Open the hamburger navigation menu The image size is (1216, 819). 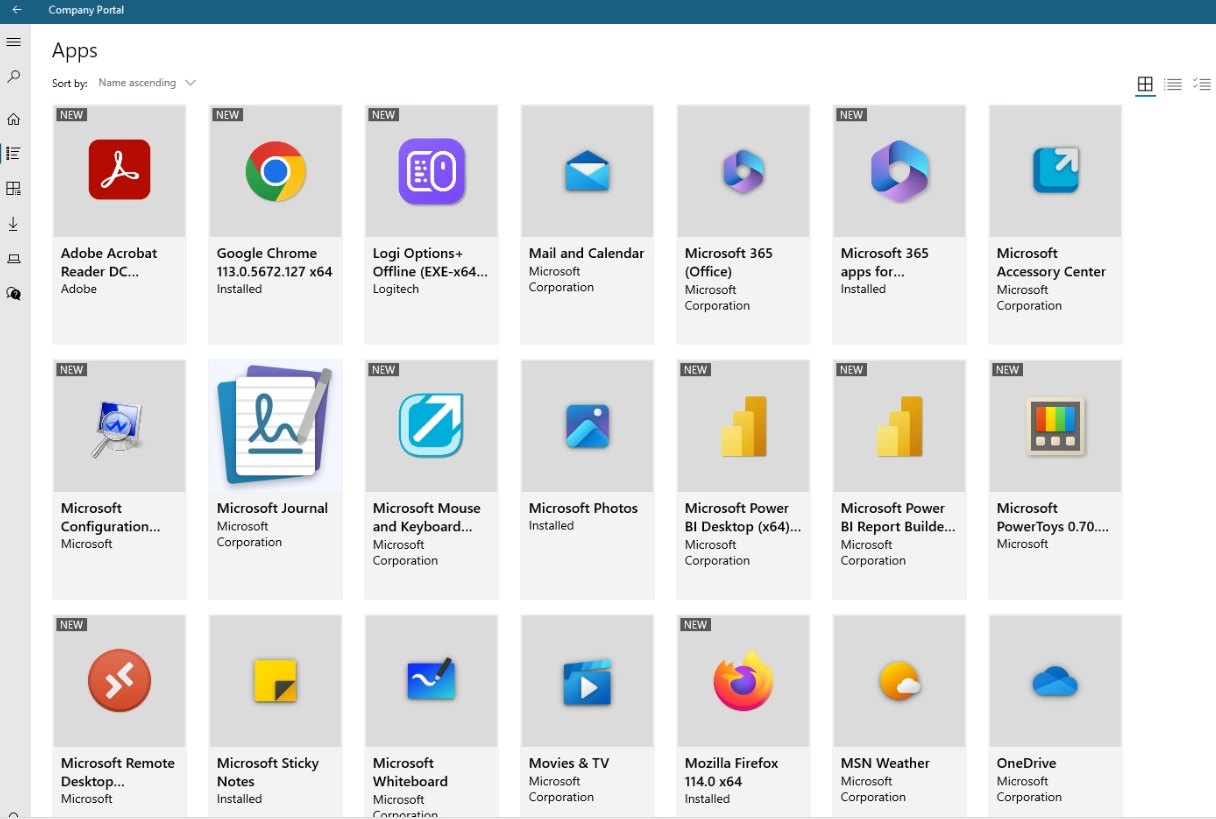point(14,42)
